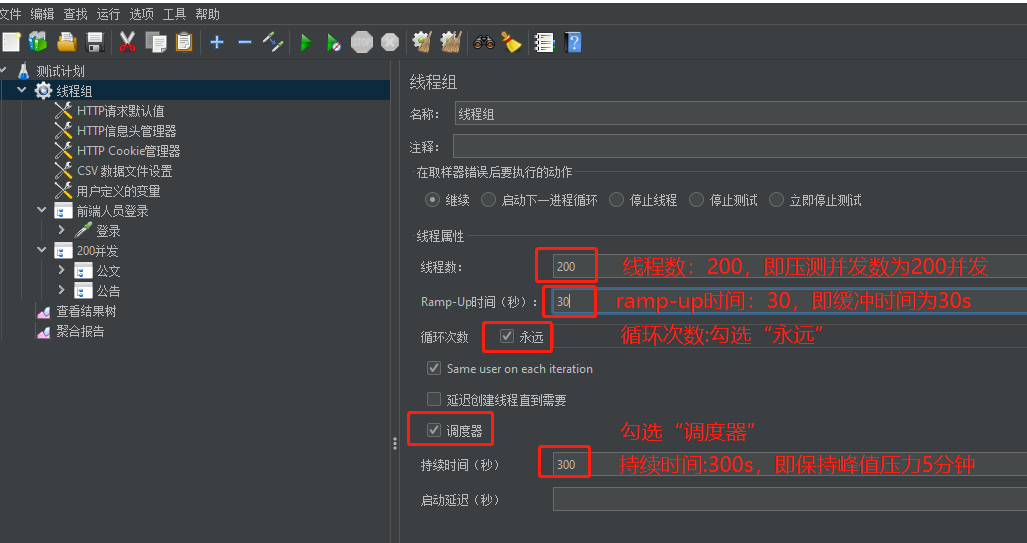
Task: Toggle Same user on each iteration checkbox
Action: tap(434, 368)
